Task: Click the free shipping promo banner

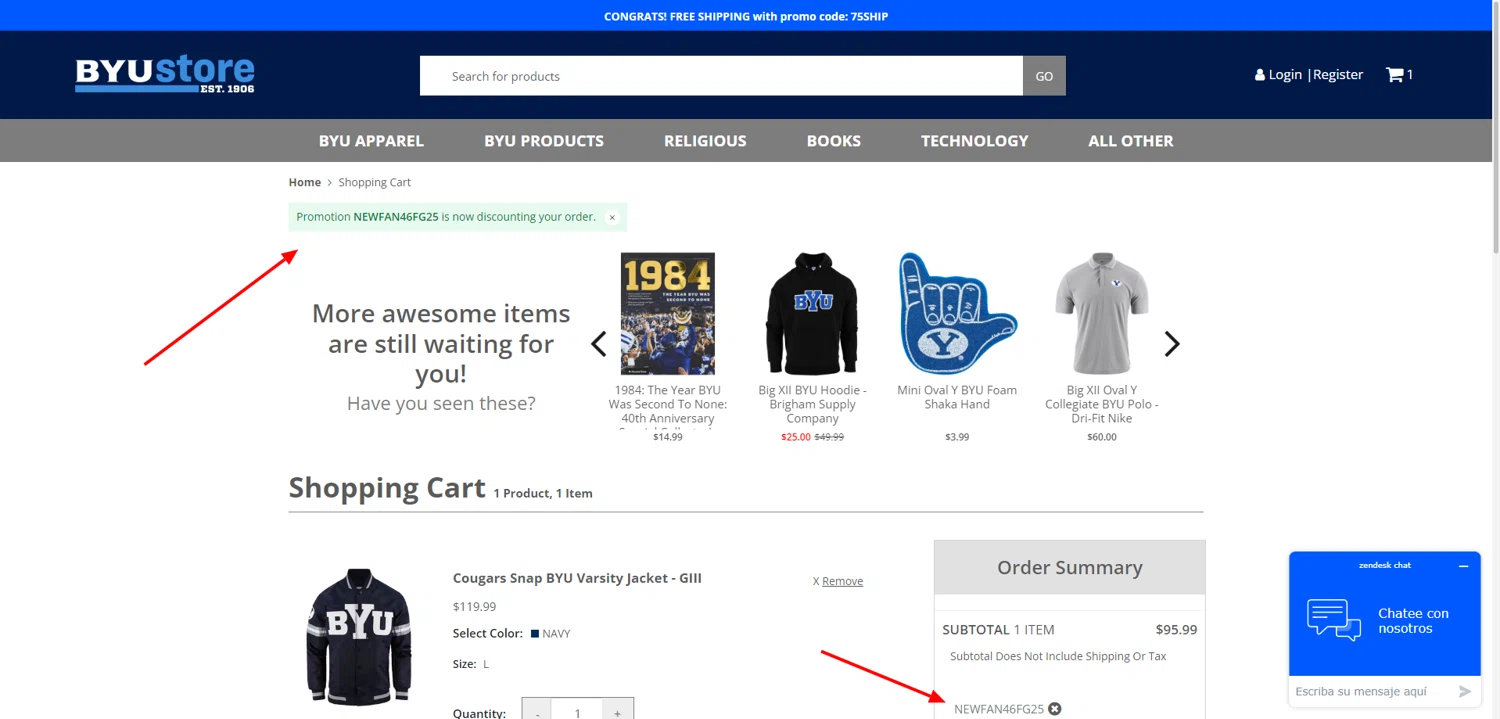Action: point(746,16)
